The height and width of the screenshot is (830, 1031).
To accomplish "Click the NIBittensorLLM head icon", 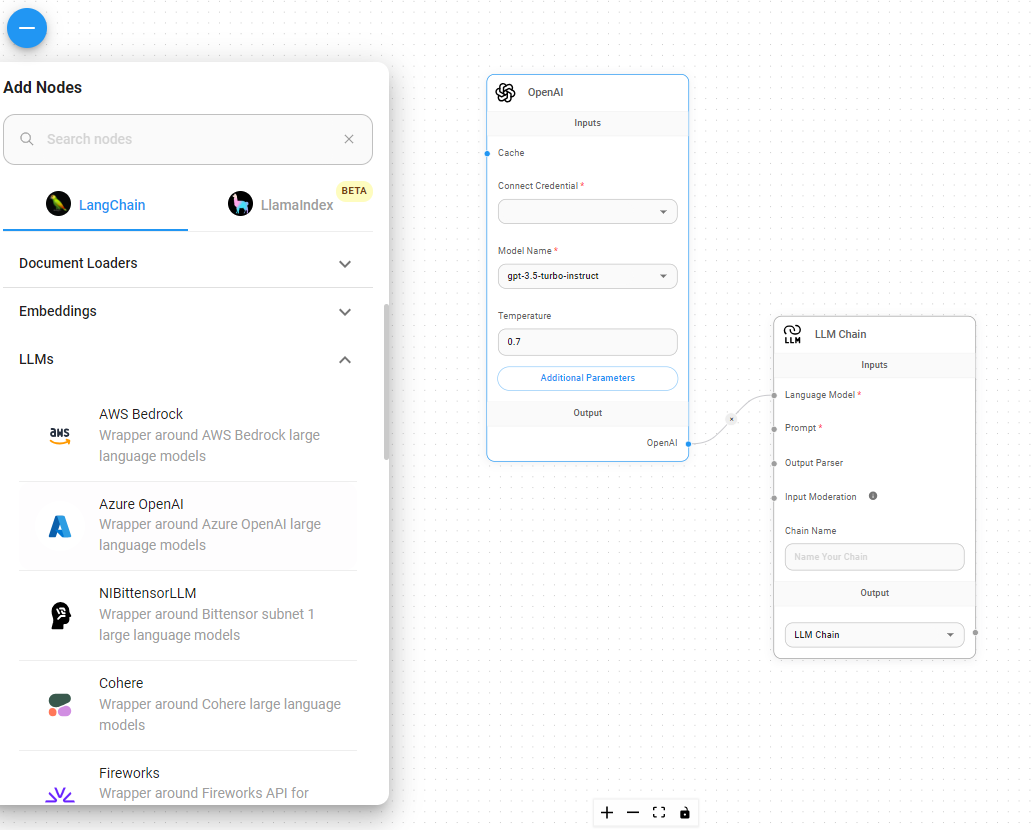I will [x=60, y=616].
